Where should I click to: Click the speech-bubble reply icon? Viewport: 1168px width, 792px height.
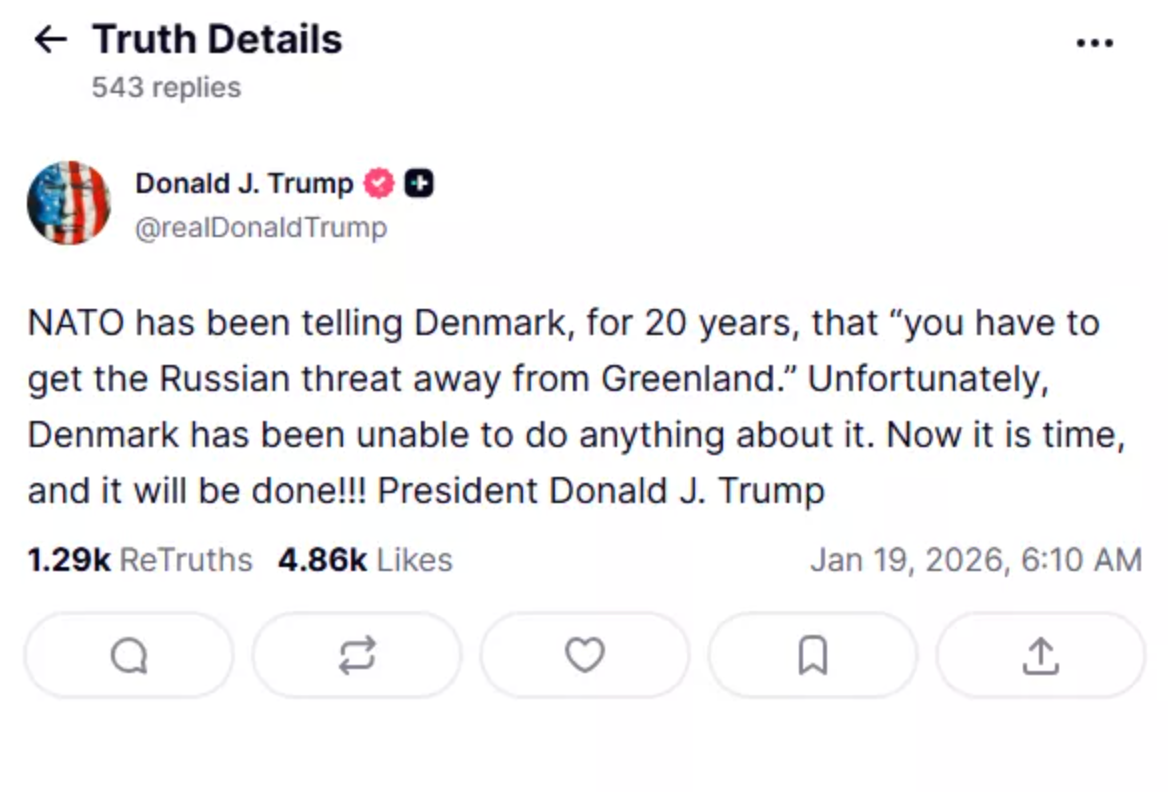click(x=129, y=656)
